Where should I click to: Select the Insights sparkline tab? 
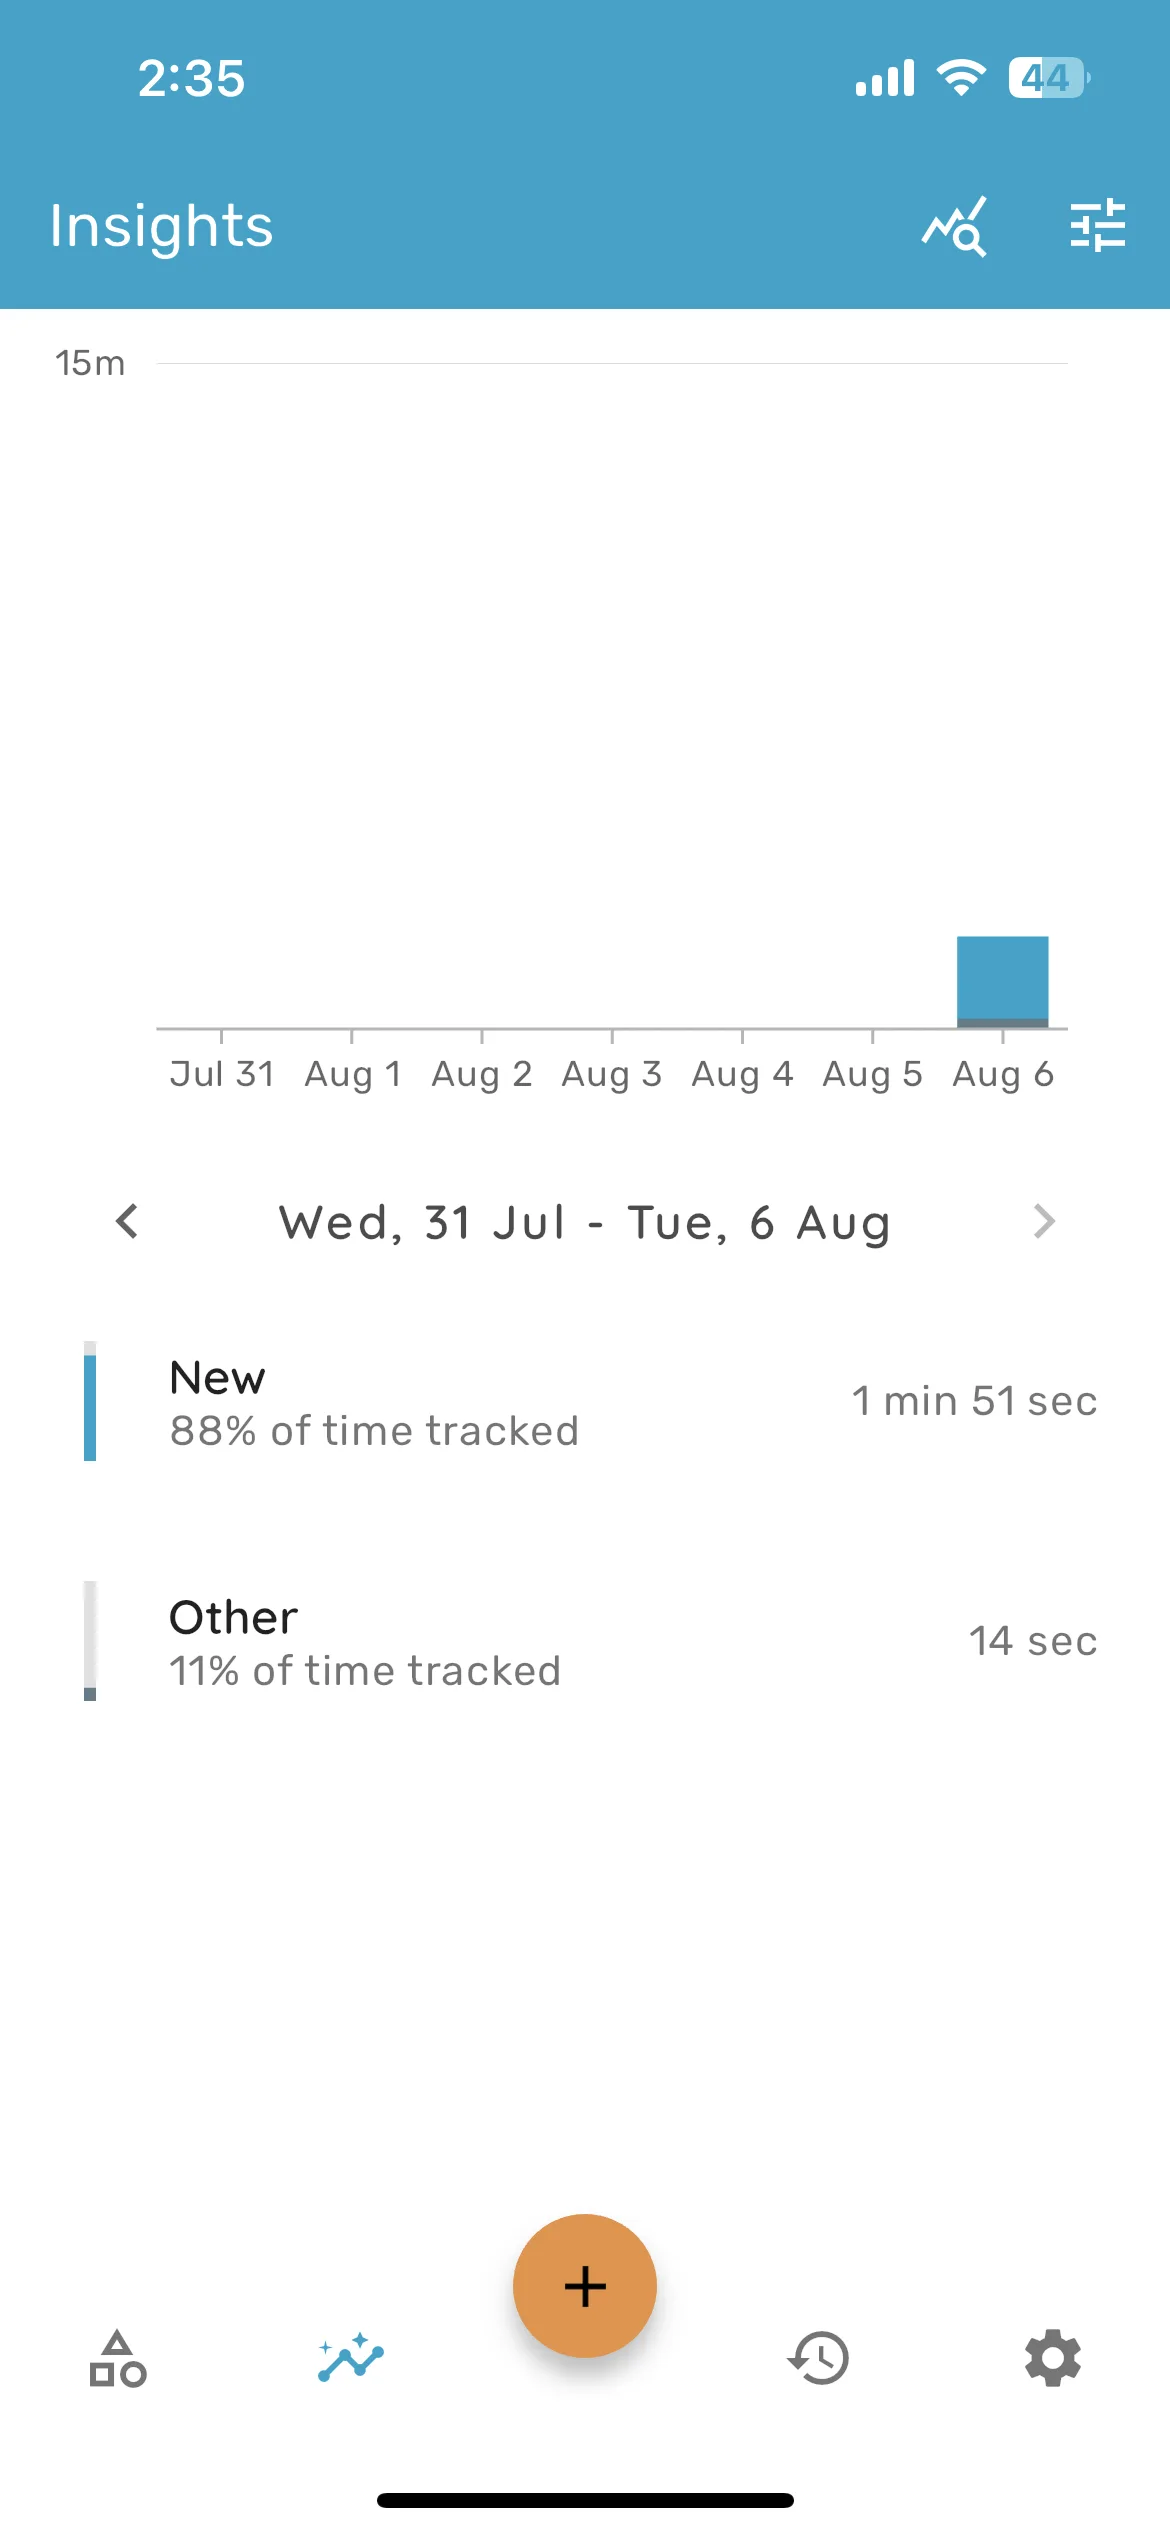351,2359
